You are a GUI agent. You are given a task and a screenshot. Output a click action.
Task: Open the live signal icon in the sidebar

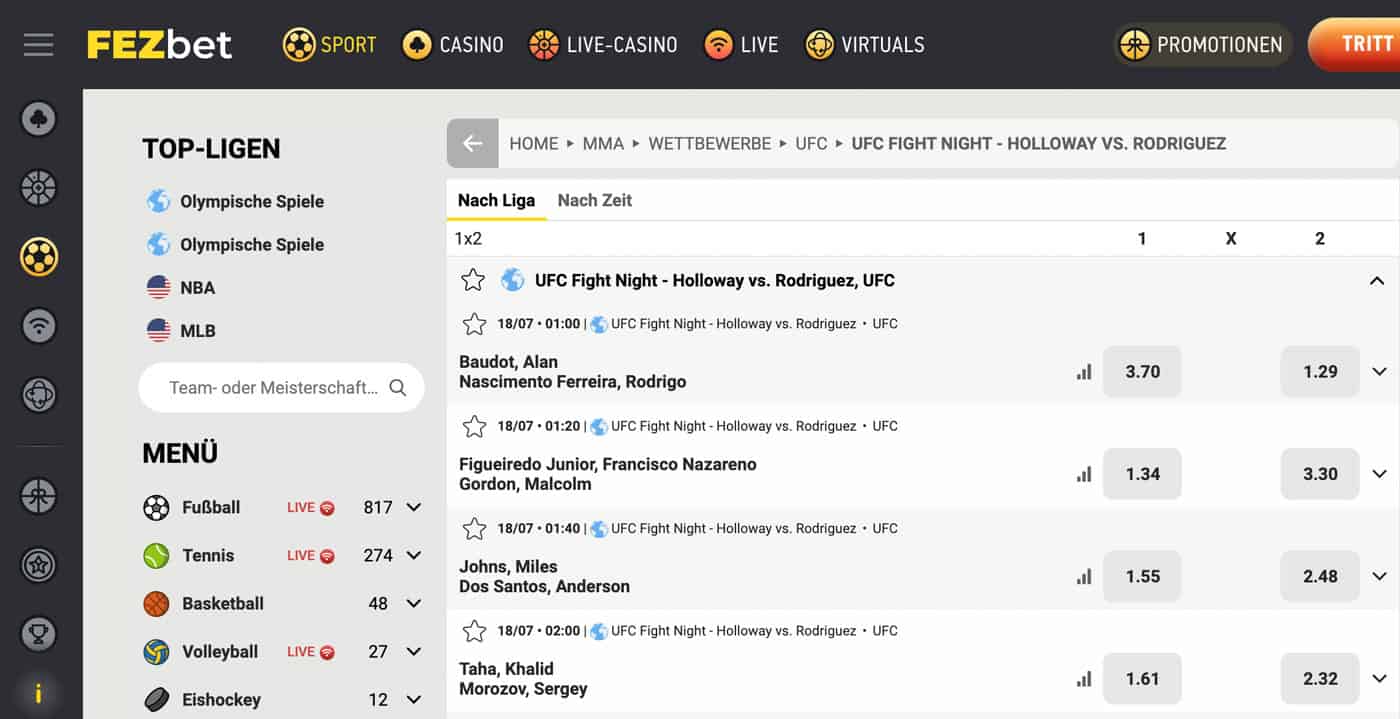coord(39,326)
